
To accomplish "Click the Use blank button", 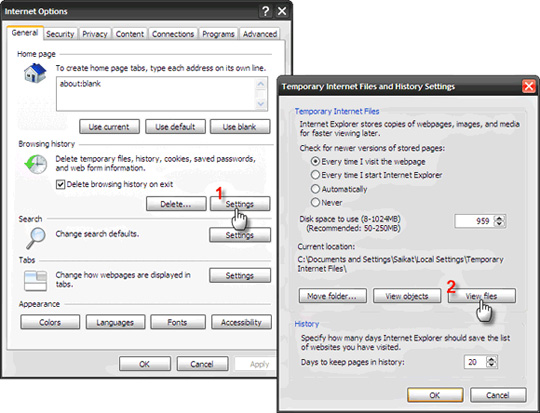I will click(x=240, y=127).
